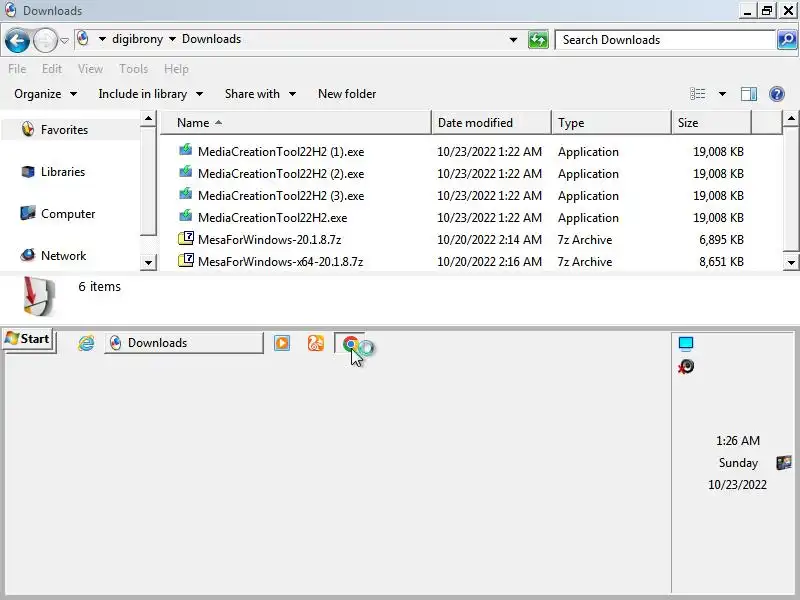The width and height of the screenshot is (800, 600).
Task: Click the Favorites star icon
Action: click(x=28, y=129)
